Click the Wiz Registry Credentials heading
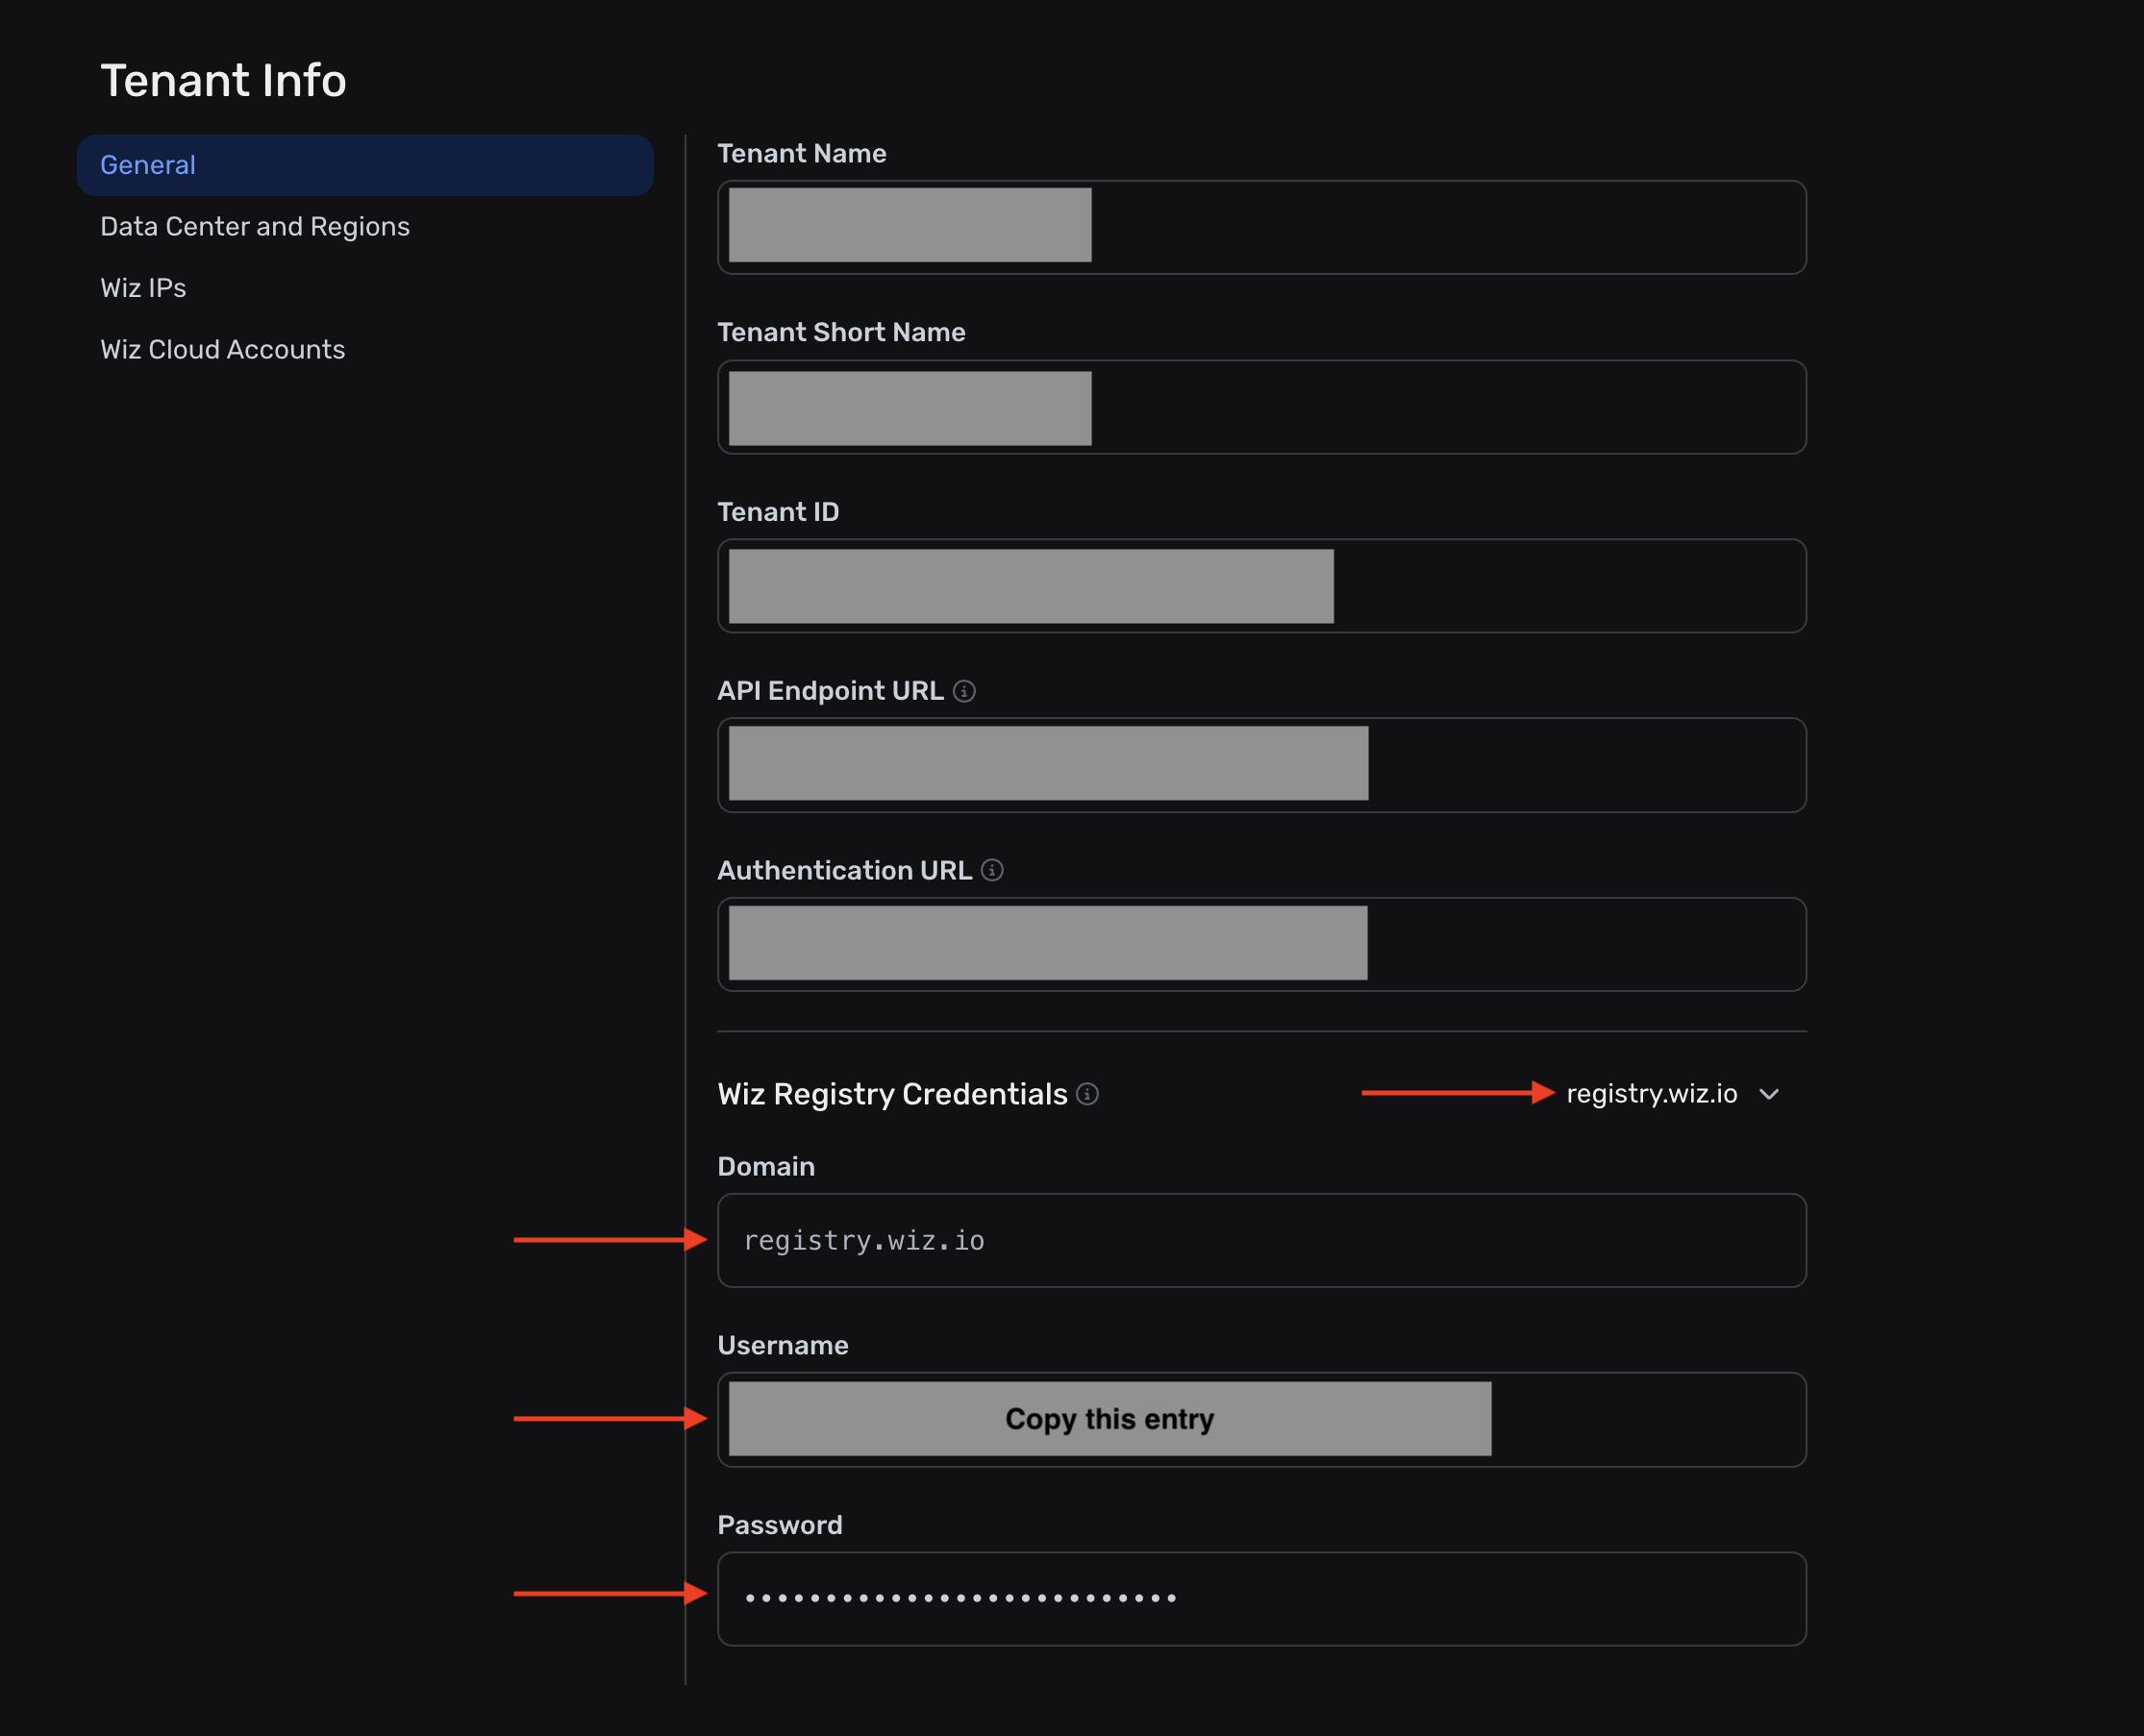2144x1736 pixels. coord(892,1094)
